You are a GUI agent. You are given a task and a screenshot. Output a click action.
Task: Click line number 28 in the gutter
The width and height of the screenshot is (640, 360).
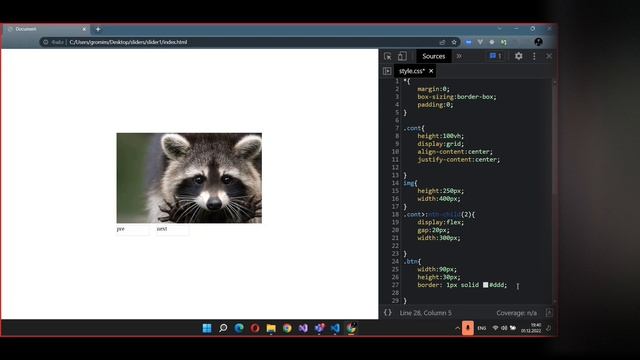[395, 293]
